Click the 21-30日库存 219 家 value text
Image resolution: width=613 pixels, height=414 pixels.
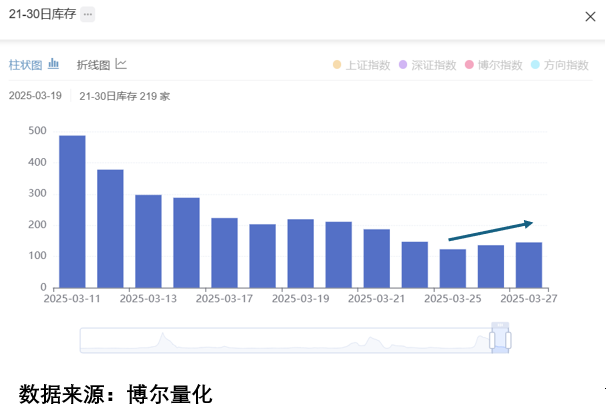pos(125,96)
